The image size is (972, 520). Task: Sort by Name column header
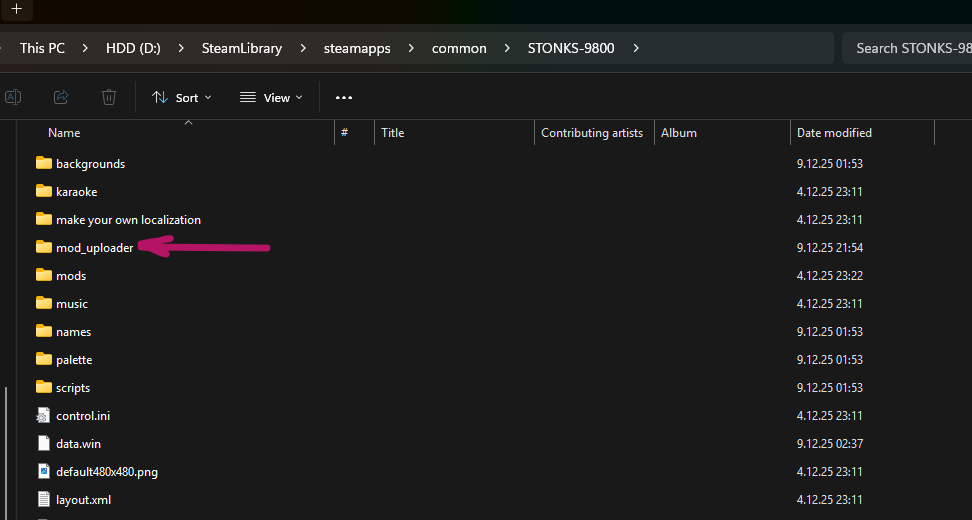64,133
